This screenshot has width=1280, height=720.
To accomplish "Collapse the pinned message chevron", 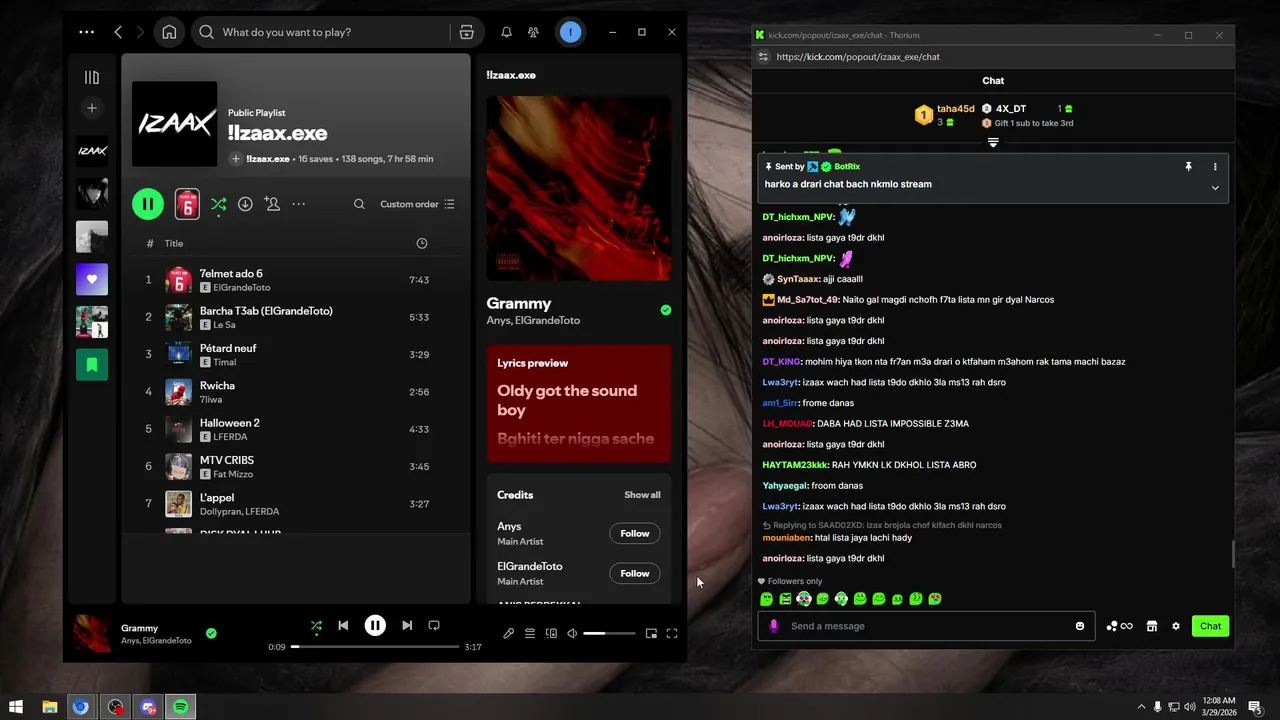I will [1215, 187].
